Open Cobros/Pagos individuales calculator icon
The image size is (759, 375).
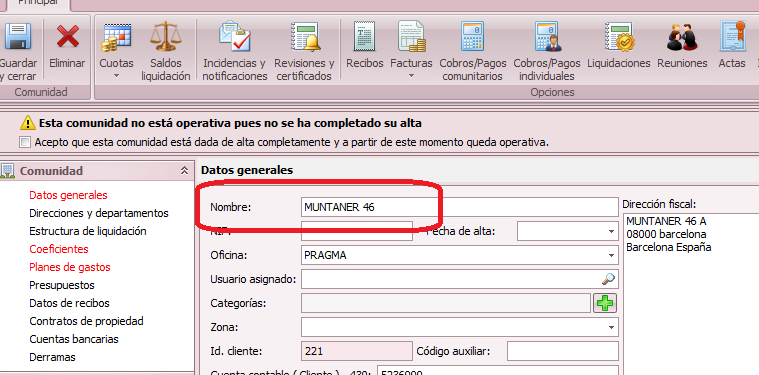click(547, 36)
